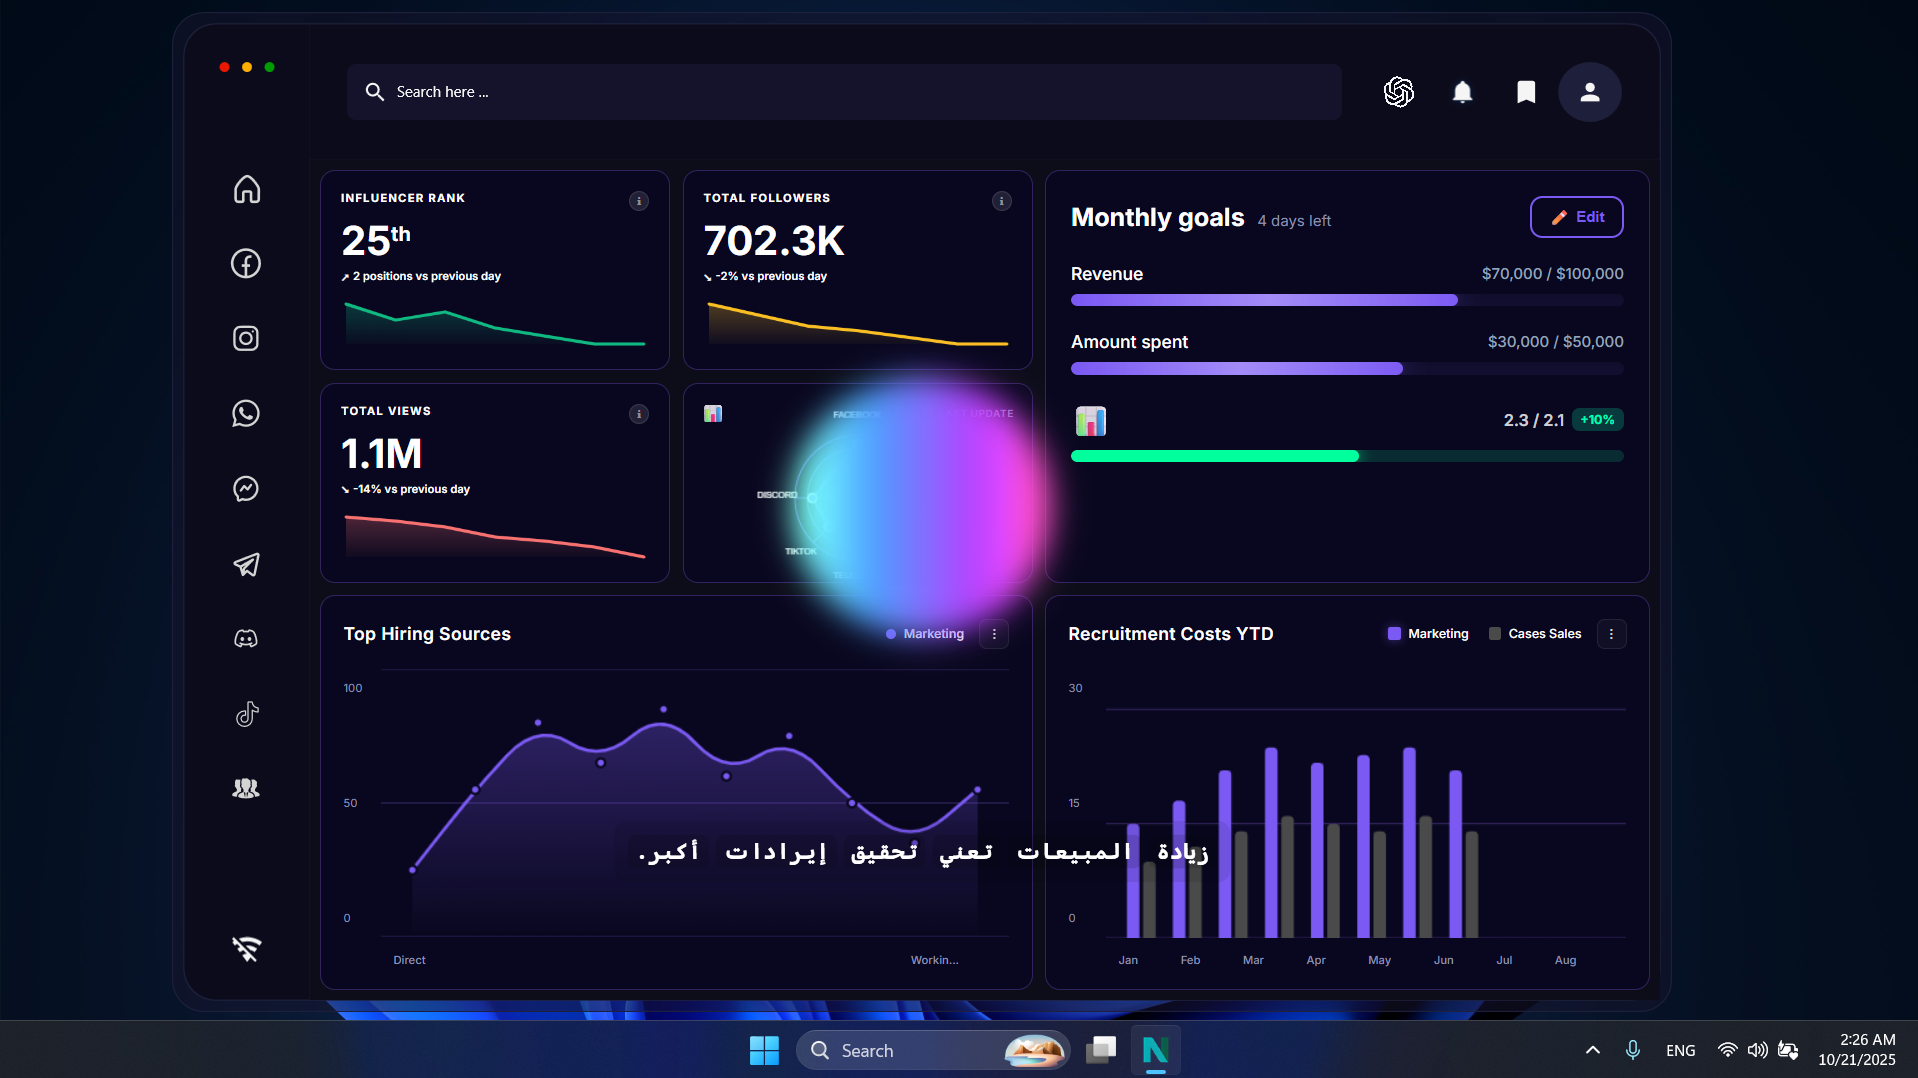This screenshot has width=1918, height=1078.
Task: Select the Instagram icon in the sidebar
Action: pyautogui.click(x=245, y=338)
